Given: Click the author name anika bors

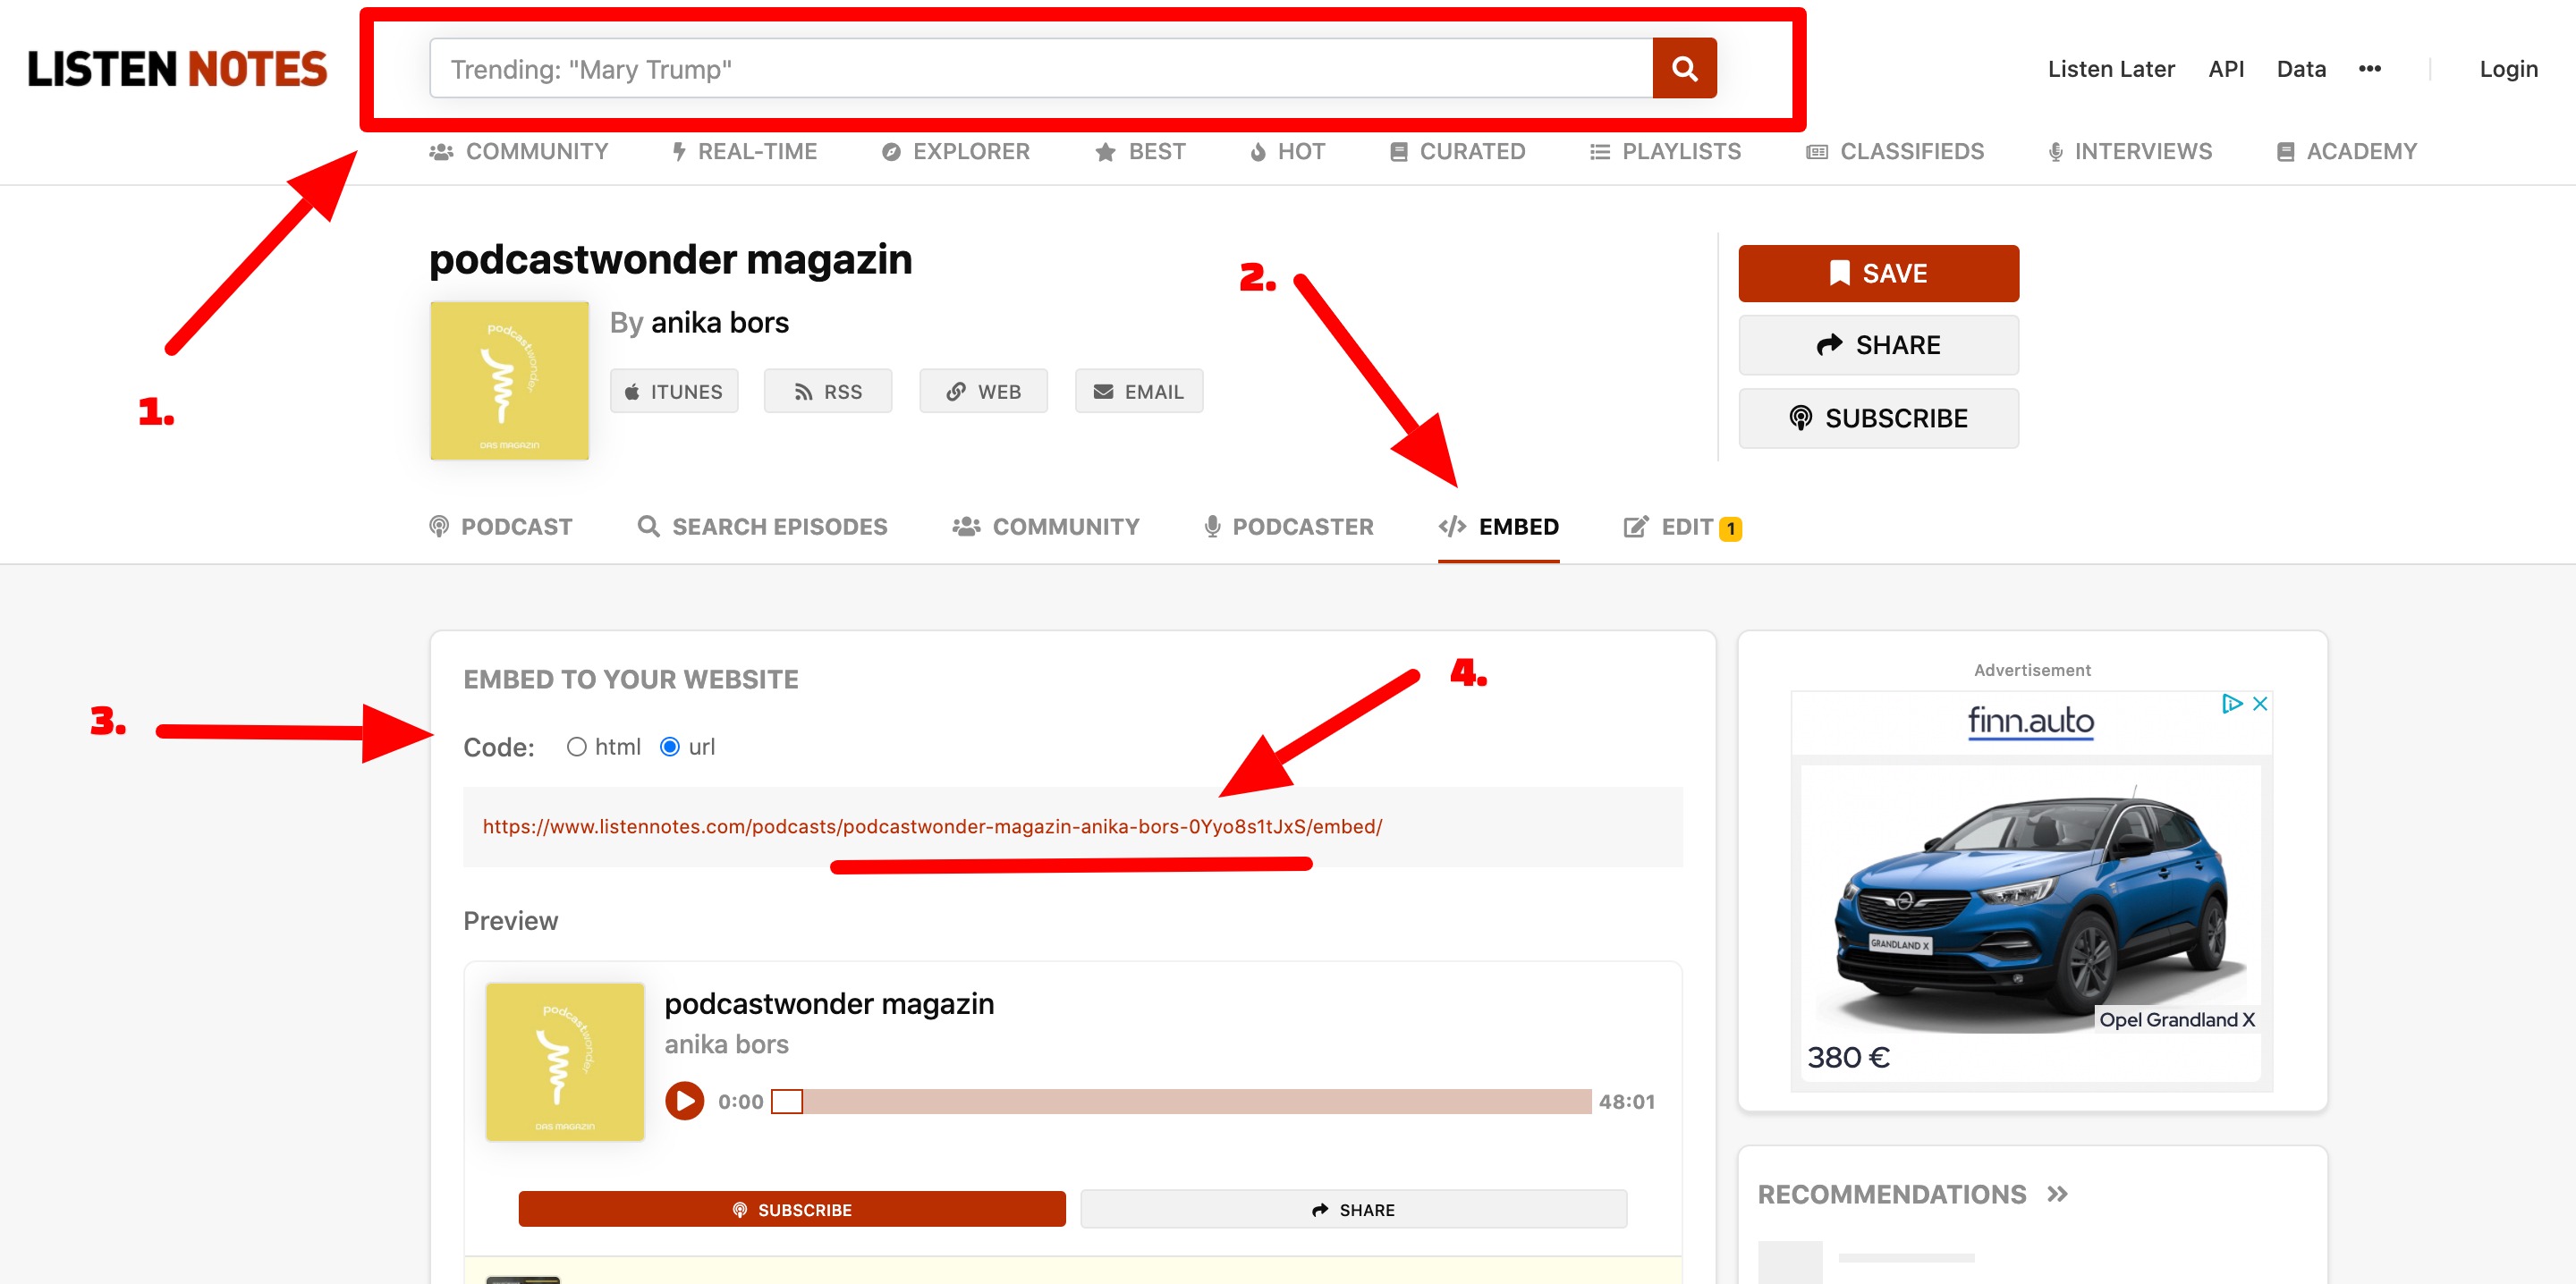Looking at the screenshot, I should point(720,322).
